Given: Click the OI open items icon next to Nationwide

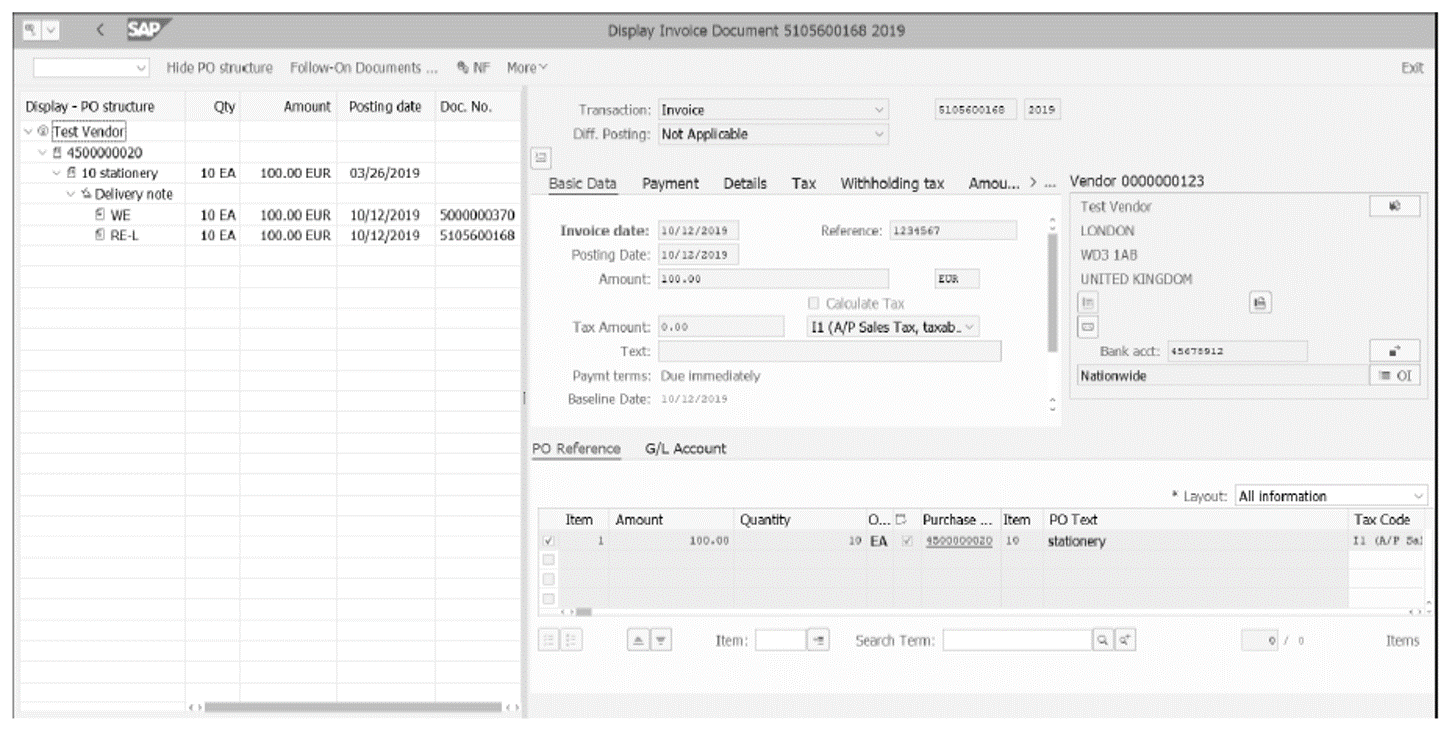Looking at the screenshot, I should coord(1394,375).
